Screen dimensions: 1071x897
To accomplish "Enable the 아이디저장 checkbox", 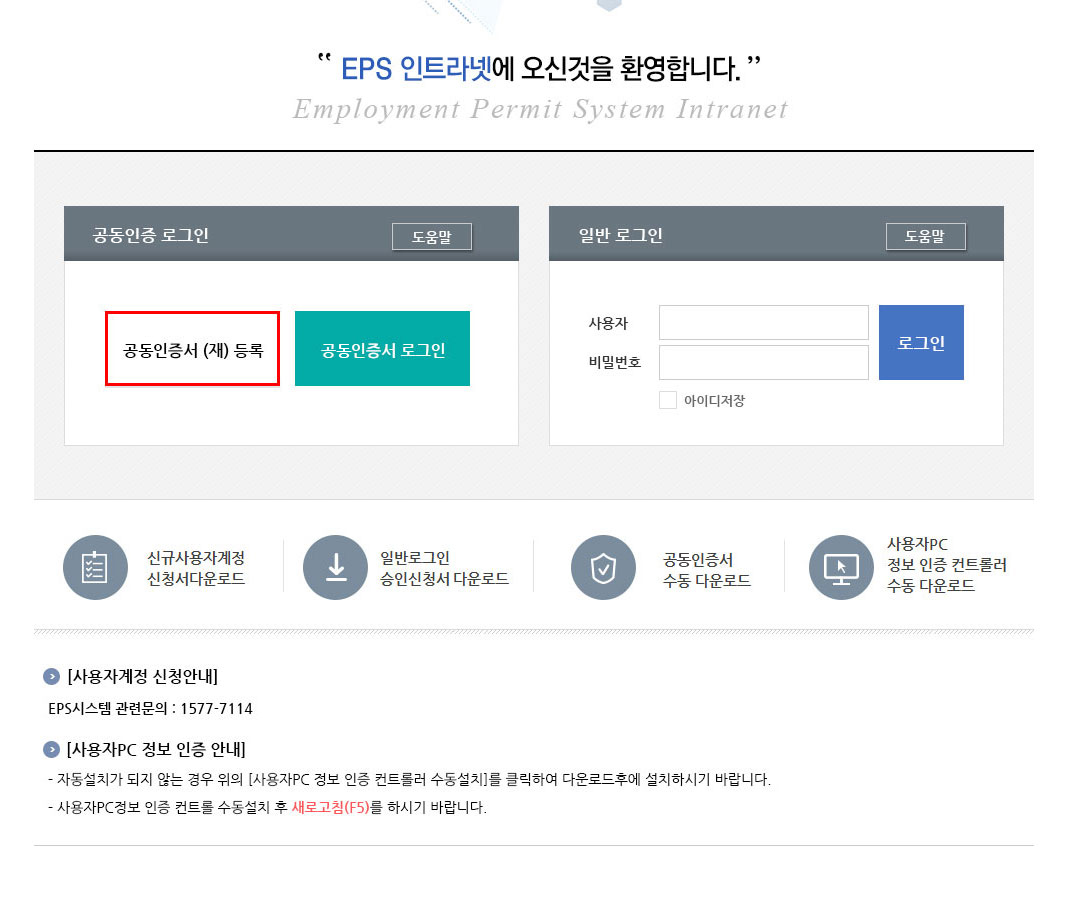I will [668, 400].
